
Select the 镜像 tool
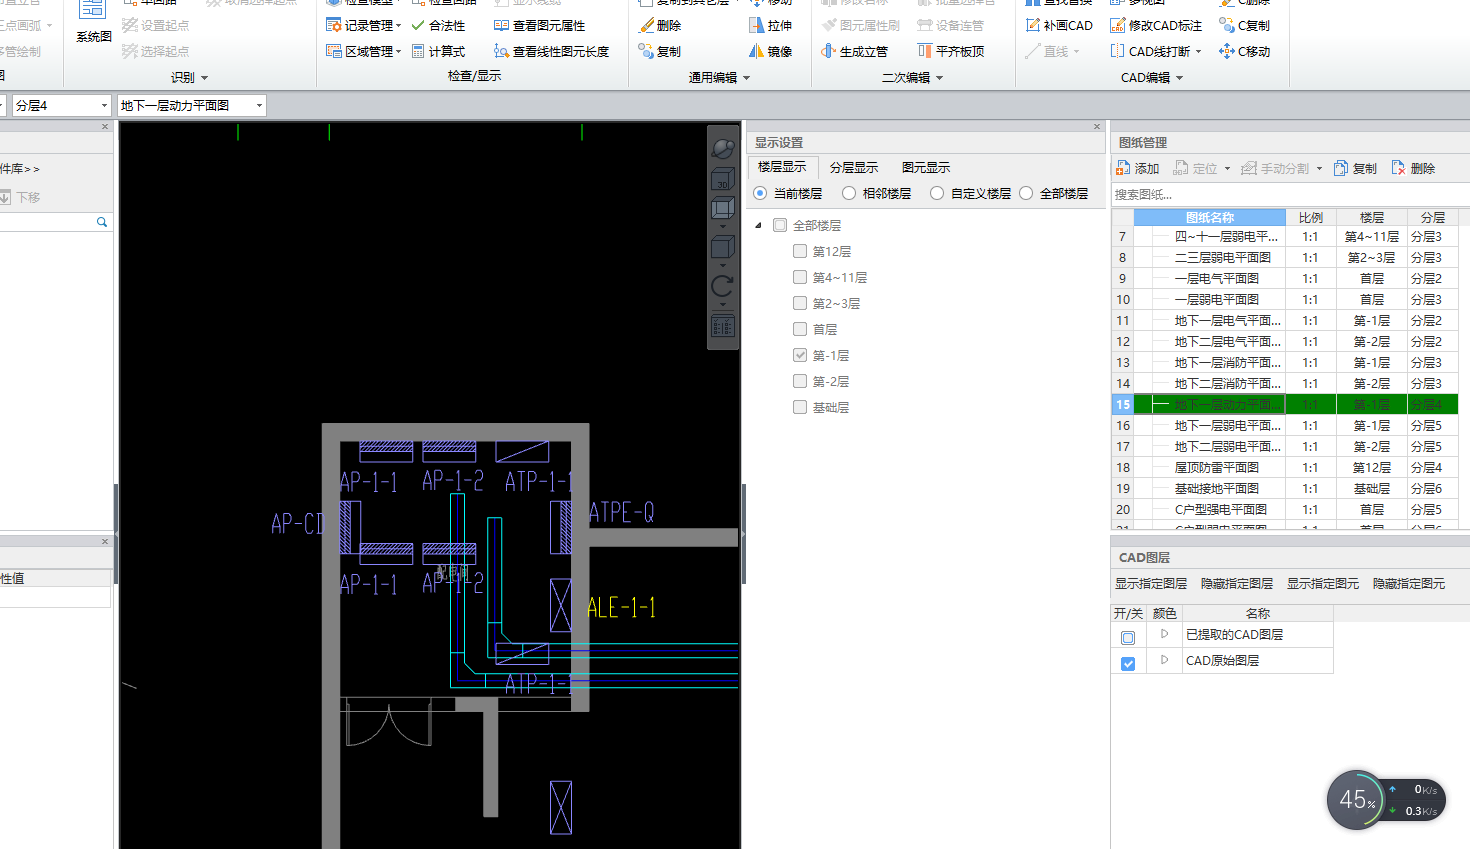(x=771, y=51)
